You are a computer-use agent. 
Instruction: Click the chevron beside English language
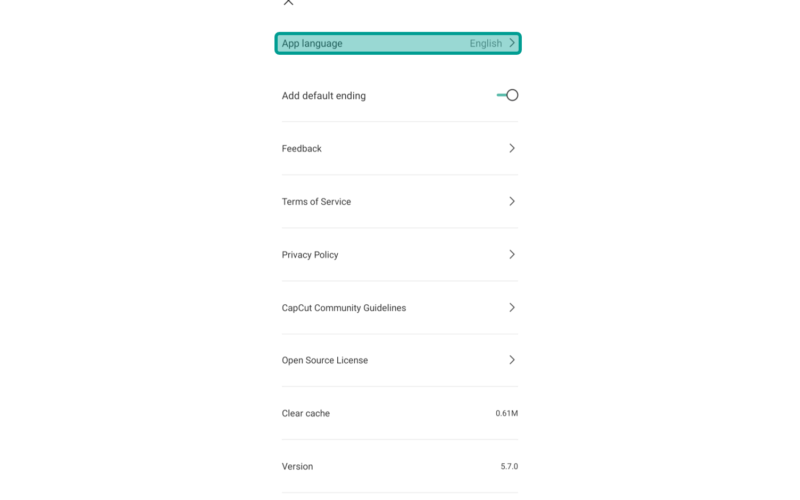[512, 43]
